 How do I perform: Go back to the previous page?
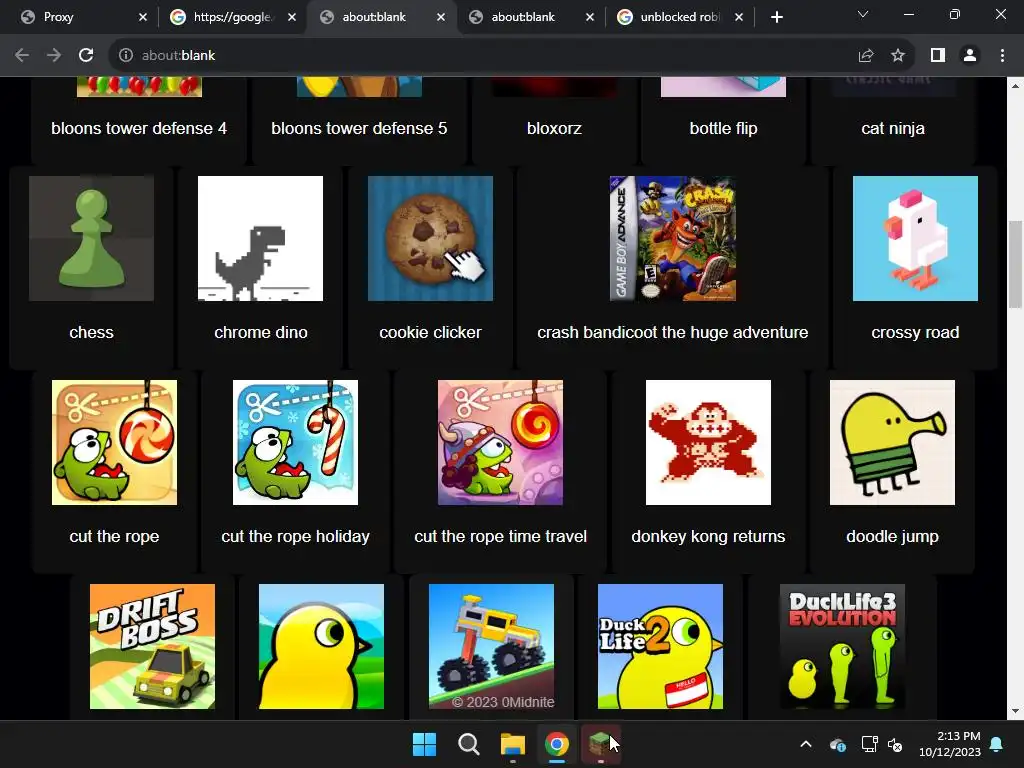(22, 56)
